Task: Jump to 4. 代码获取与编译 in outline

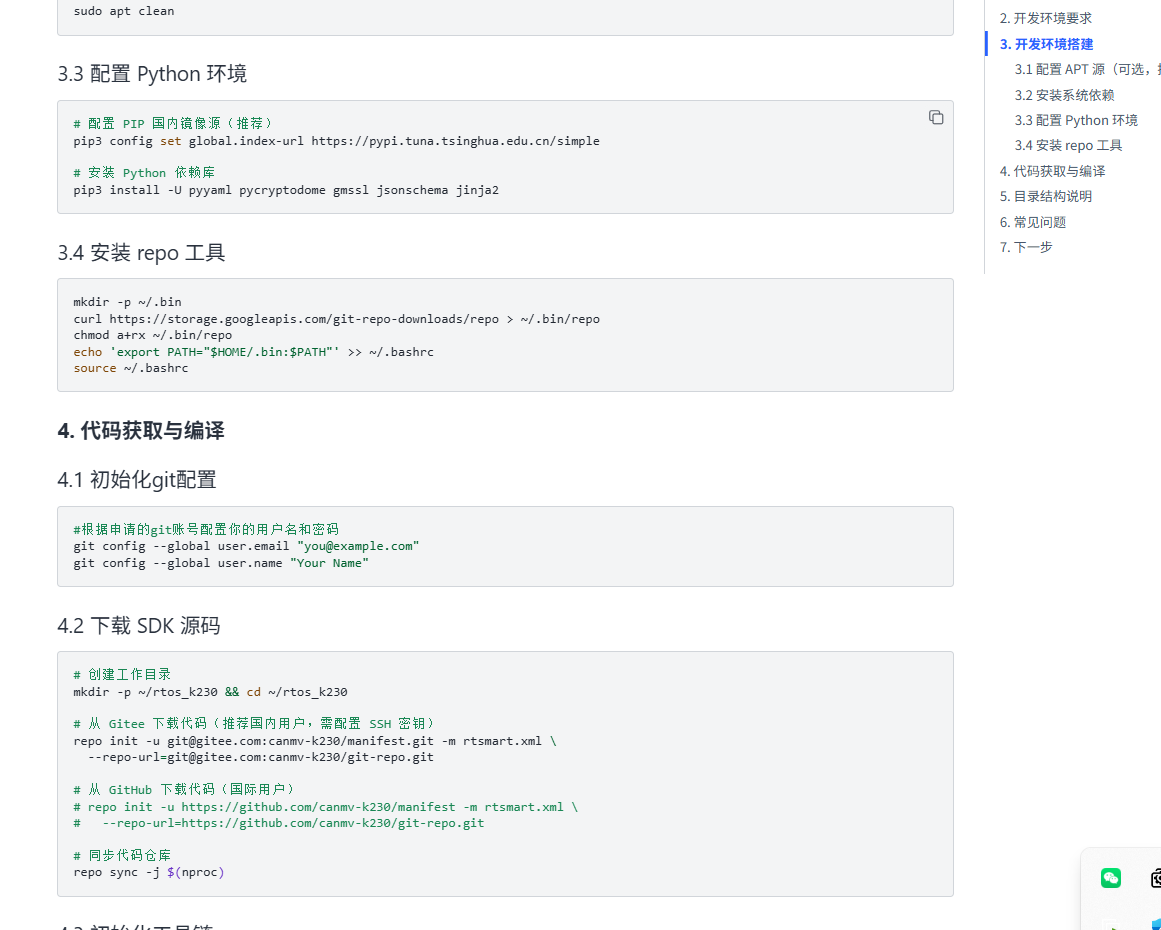Action: 1052,171
